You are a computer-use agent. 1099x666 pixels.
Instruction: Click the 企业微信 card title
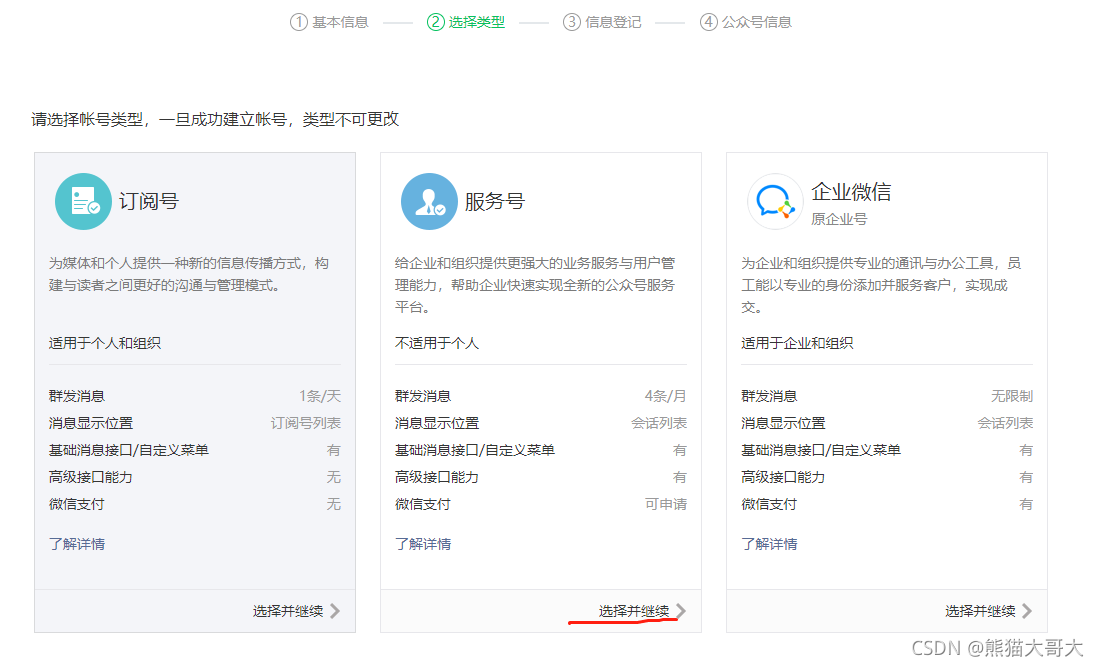851,192
